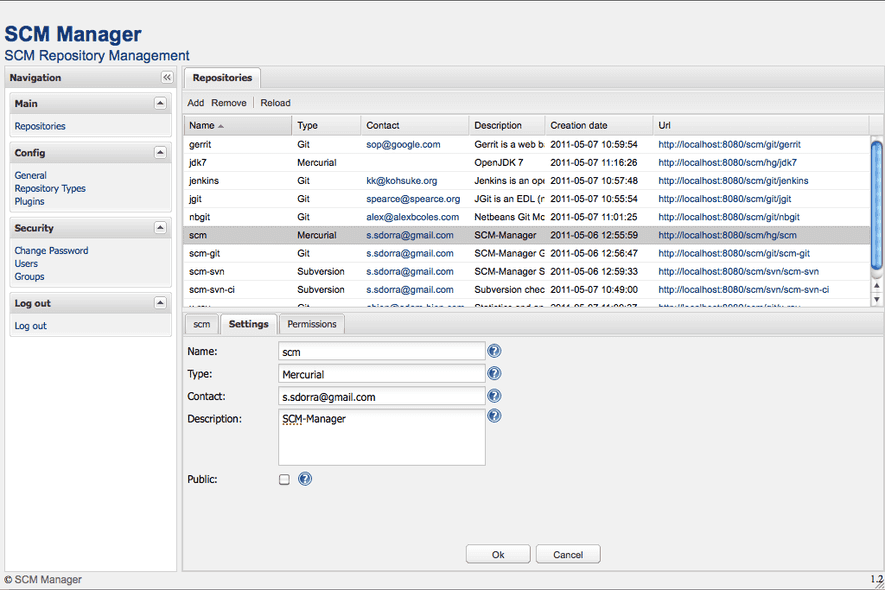The width and height of the screenshot is (885, 590).
Task: Cancel the repository settings changes
Action: [567, 554]
